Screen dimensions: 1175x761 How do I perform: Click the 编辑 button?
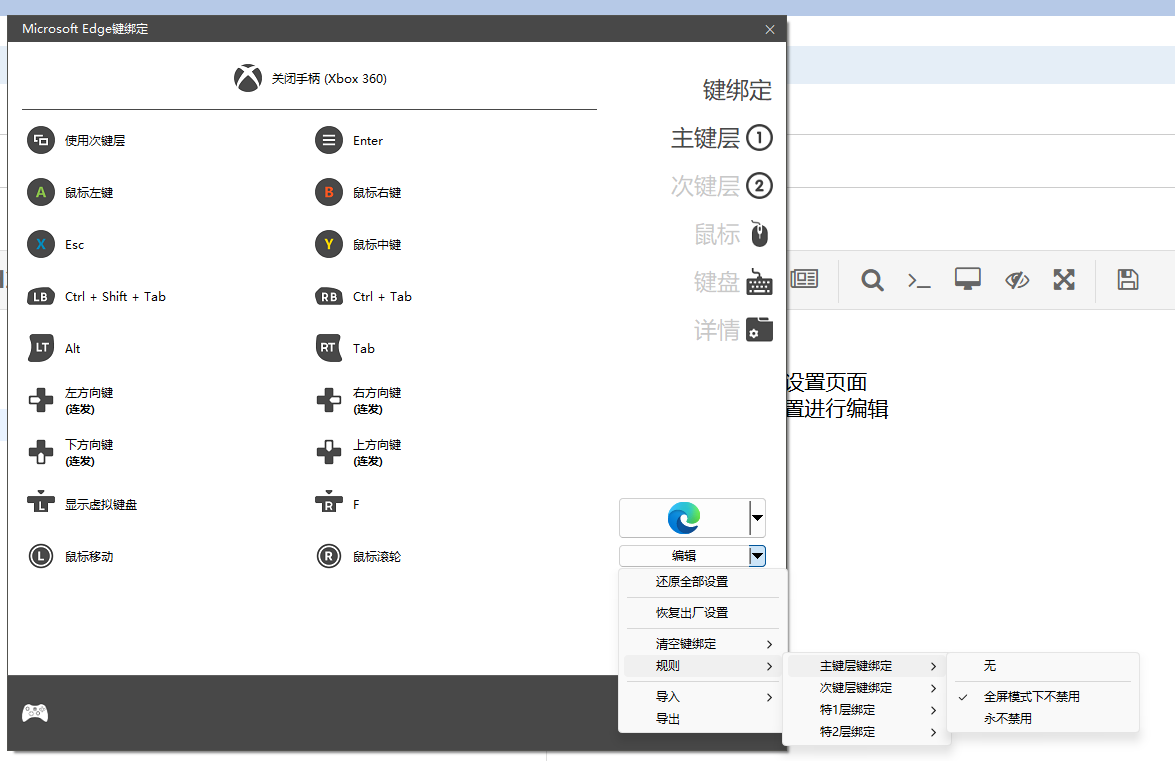click(684, 556)
